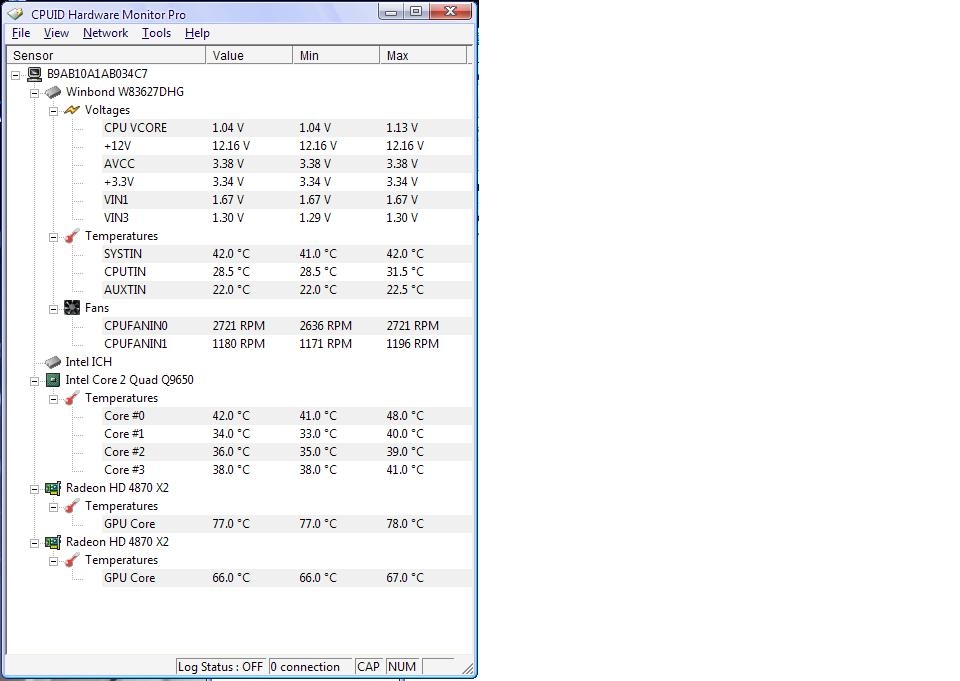The height and width of the screenshot is (681, 960).
Task: Click the CAP status indicator
Action: [369, 667]
